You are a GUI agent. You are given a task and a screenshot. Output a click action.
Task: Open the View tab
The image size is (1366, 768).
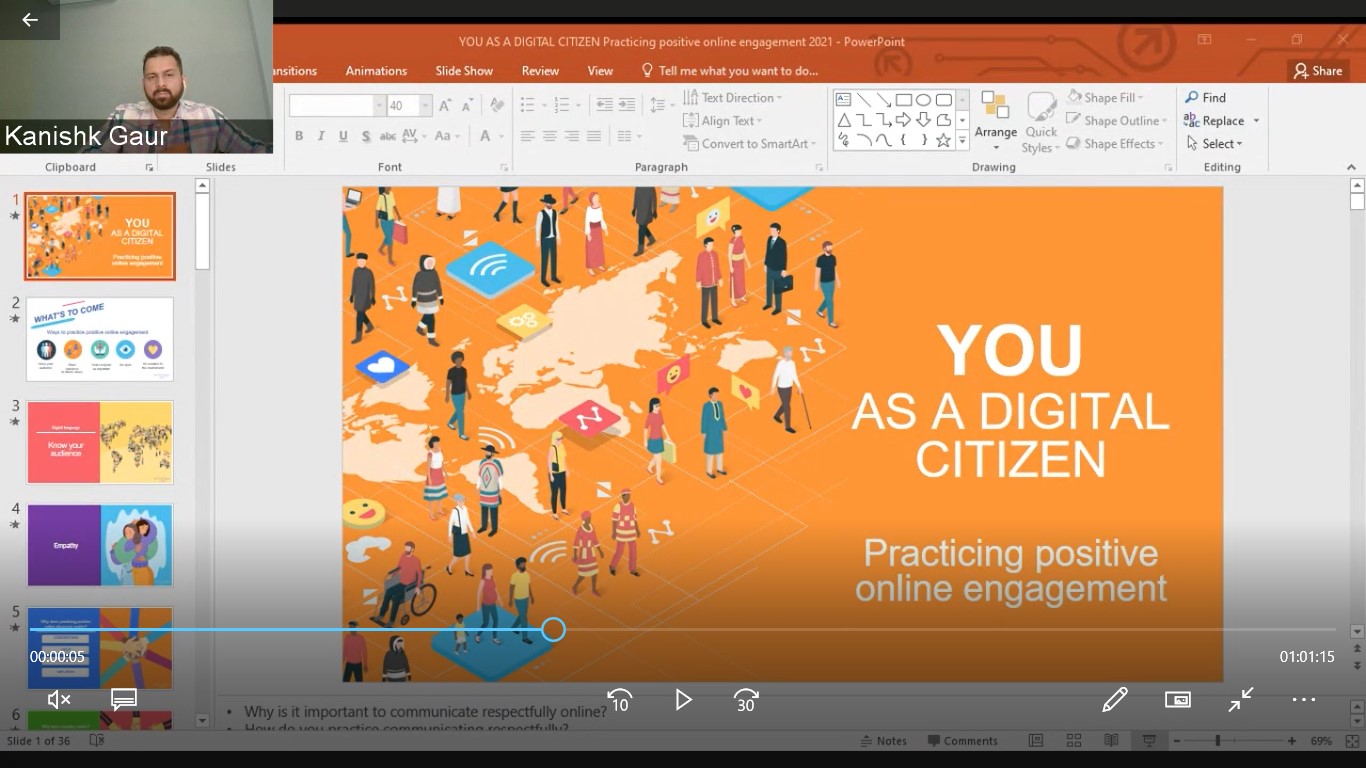pos(600,70)
